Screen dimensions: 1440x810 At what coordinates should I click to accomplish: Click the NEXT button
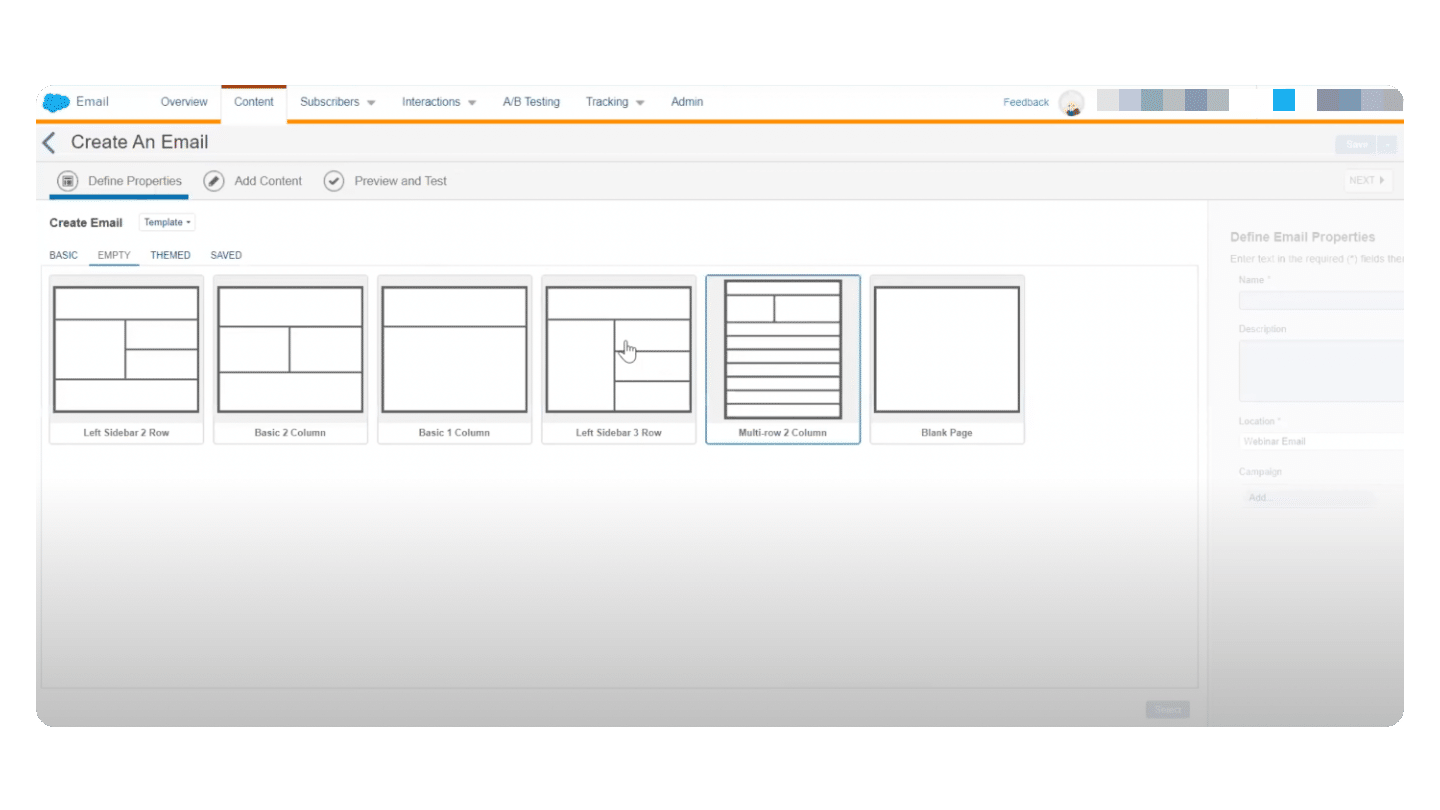(x=1368, y=181)
